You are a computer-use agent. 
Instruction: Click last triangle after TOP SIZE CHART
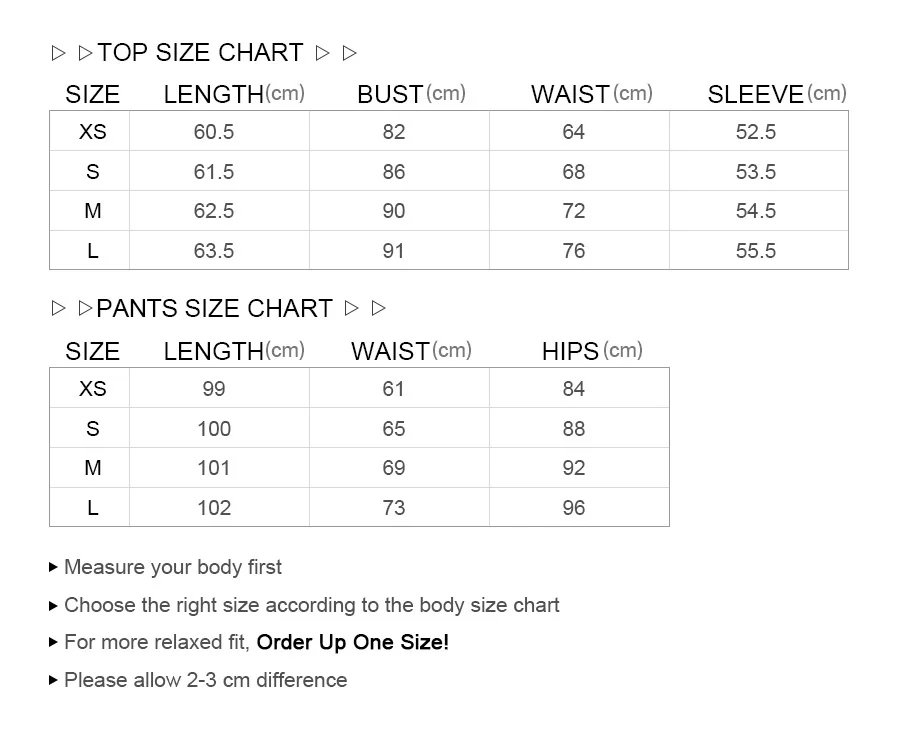350,53
